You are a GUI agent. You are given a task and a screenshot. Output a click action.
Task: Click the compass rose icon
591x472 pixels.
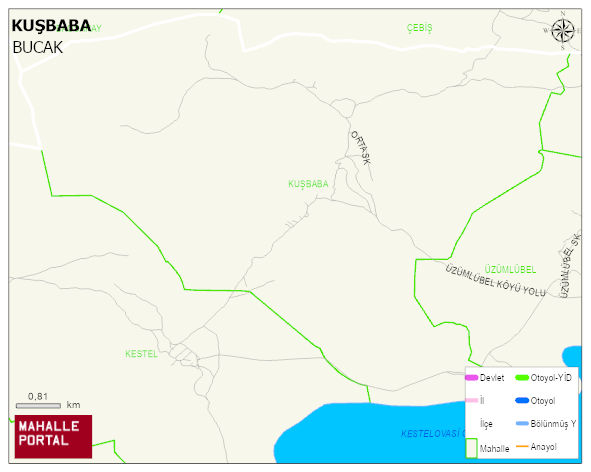(x=563, y=31)
